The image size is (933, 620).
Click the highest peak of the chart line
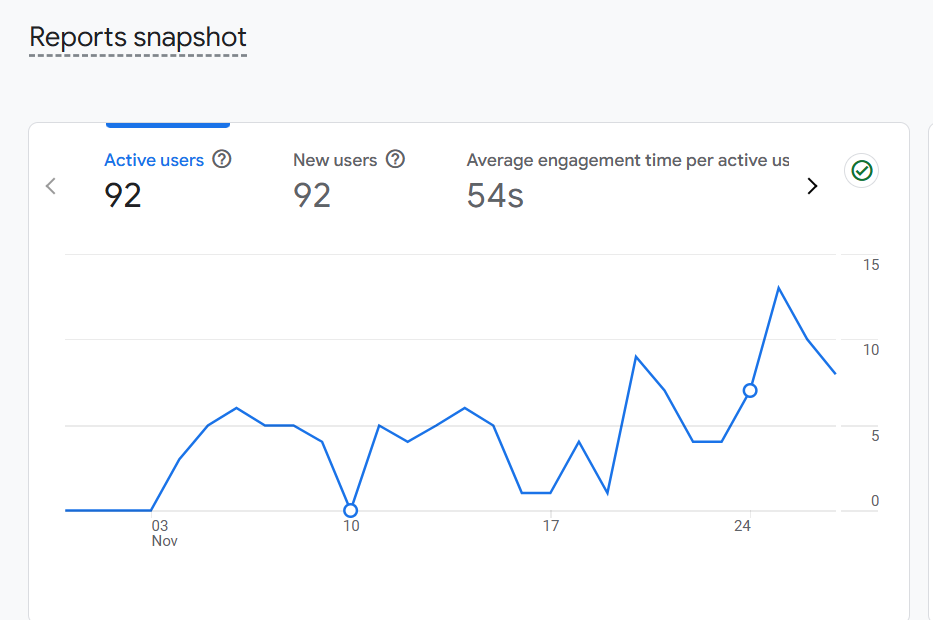778,288
